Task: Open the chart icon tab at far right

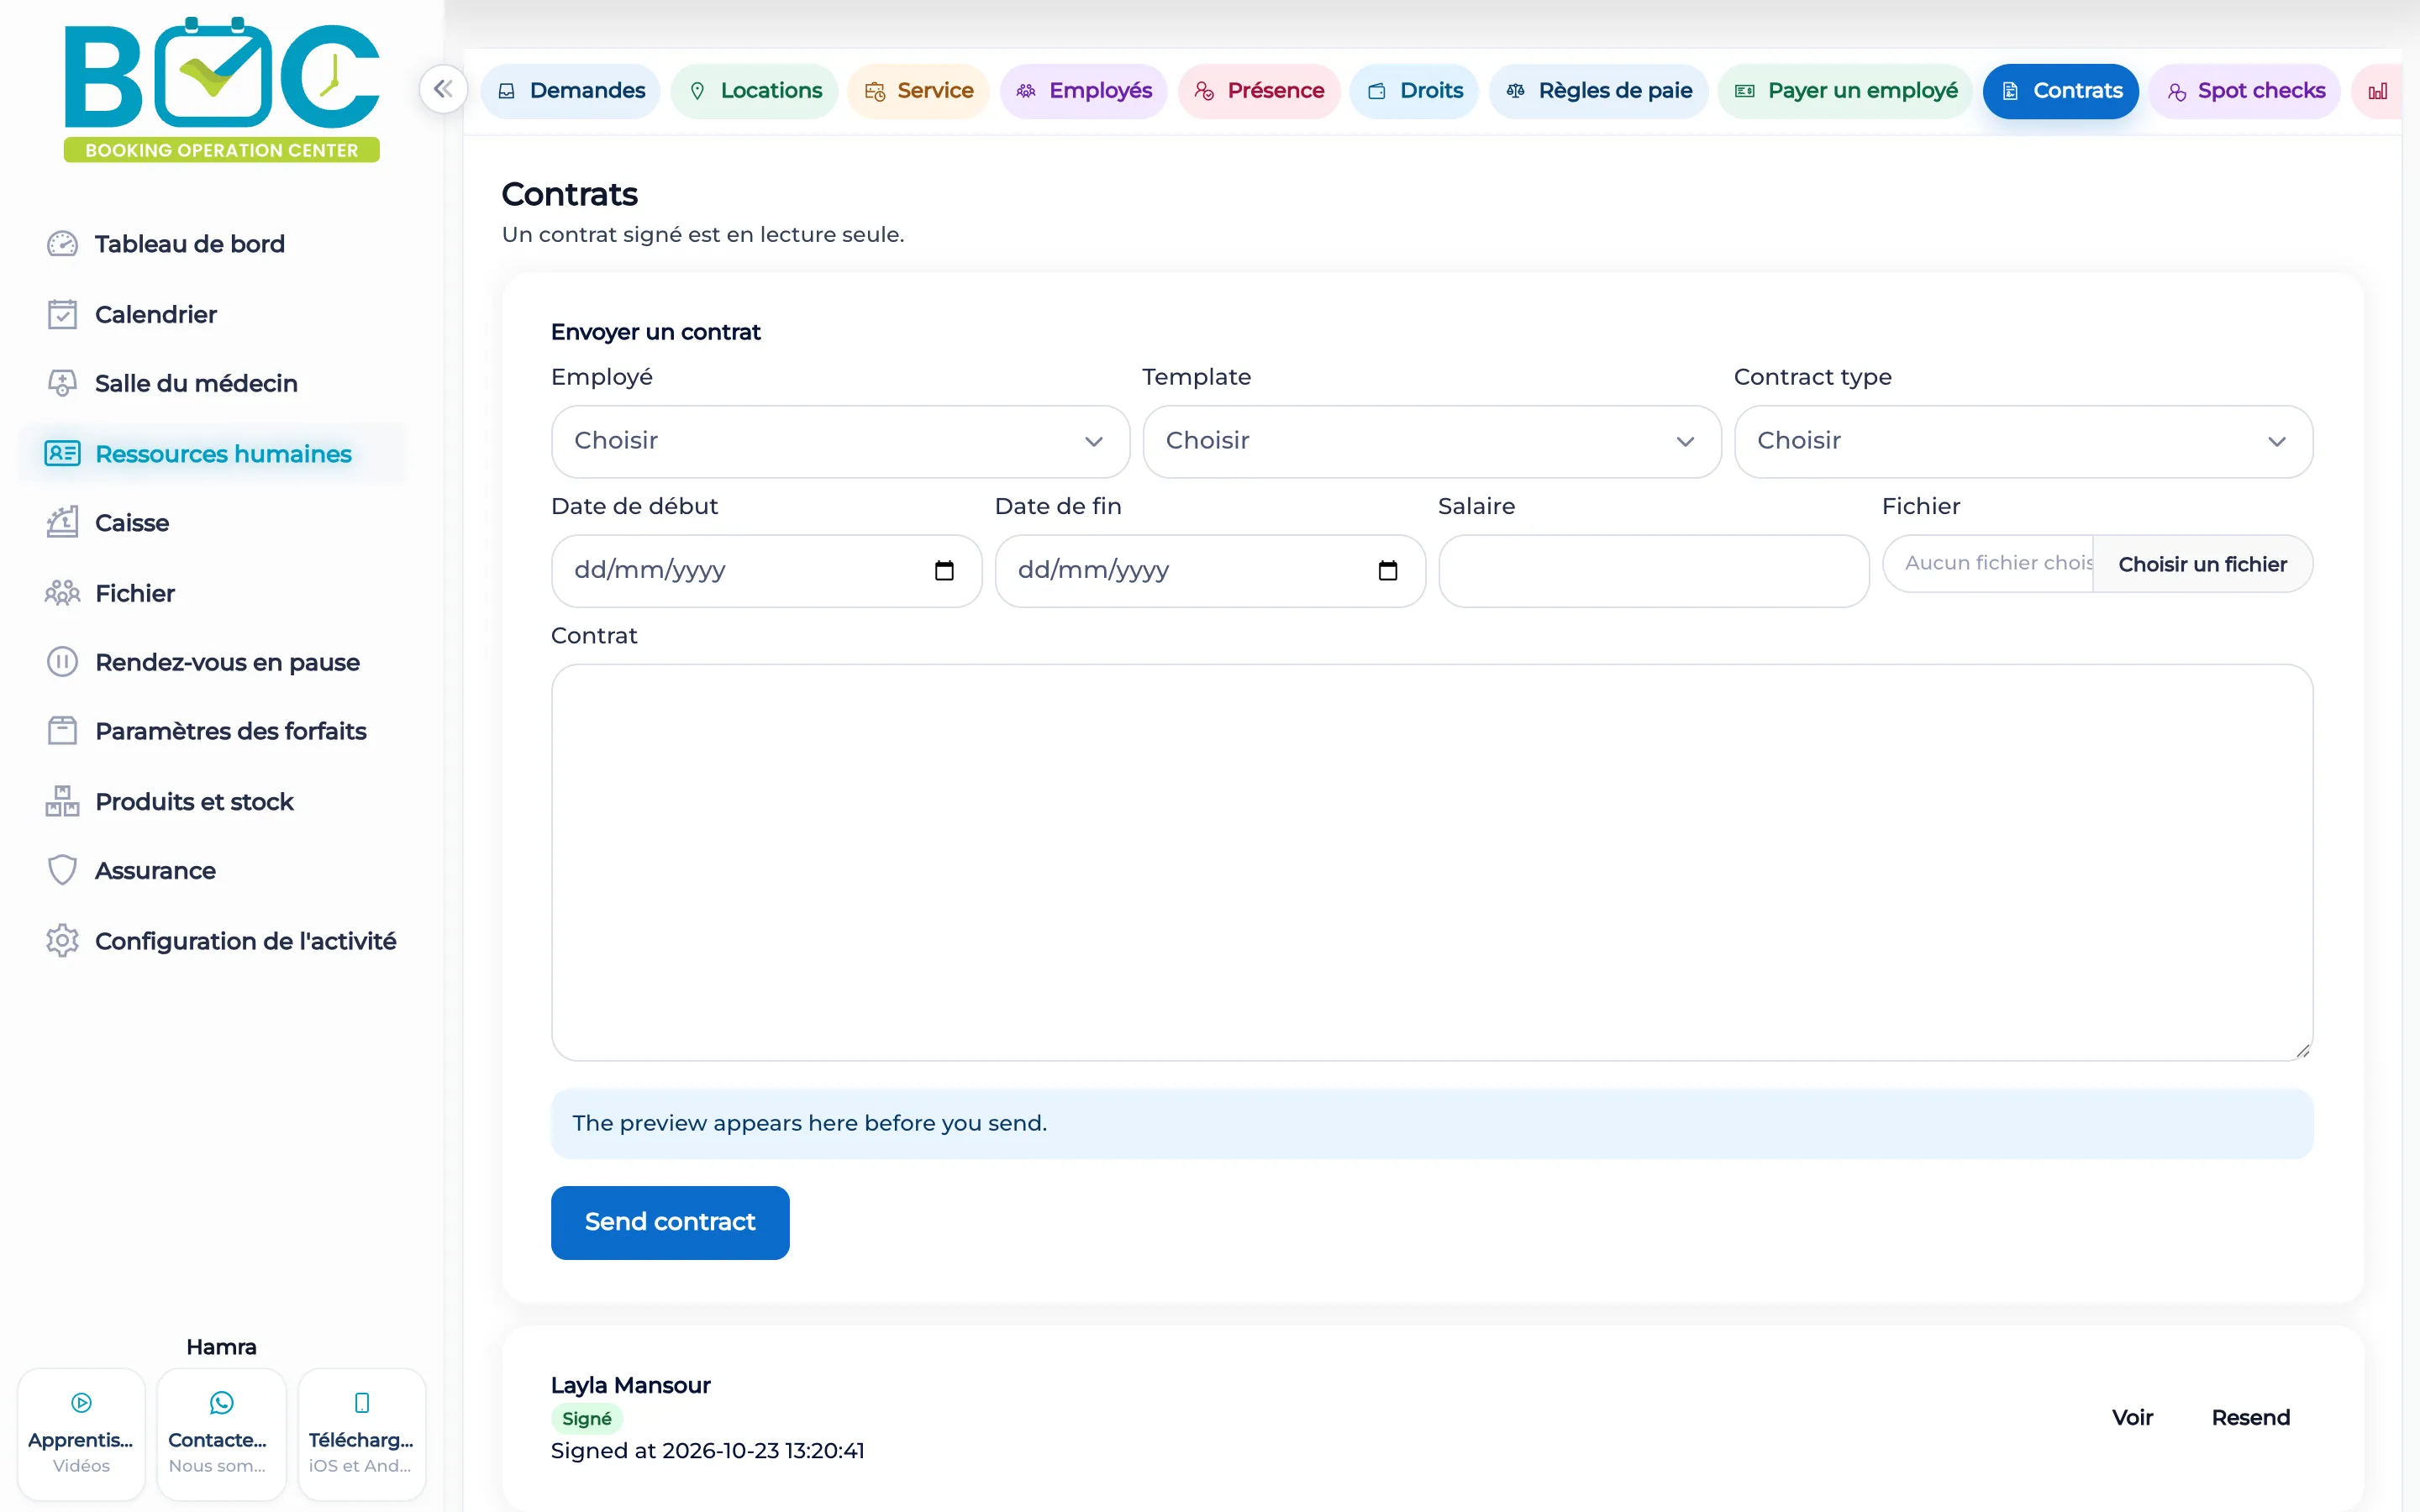Action: [2378, 91]
